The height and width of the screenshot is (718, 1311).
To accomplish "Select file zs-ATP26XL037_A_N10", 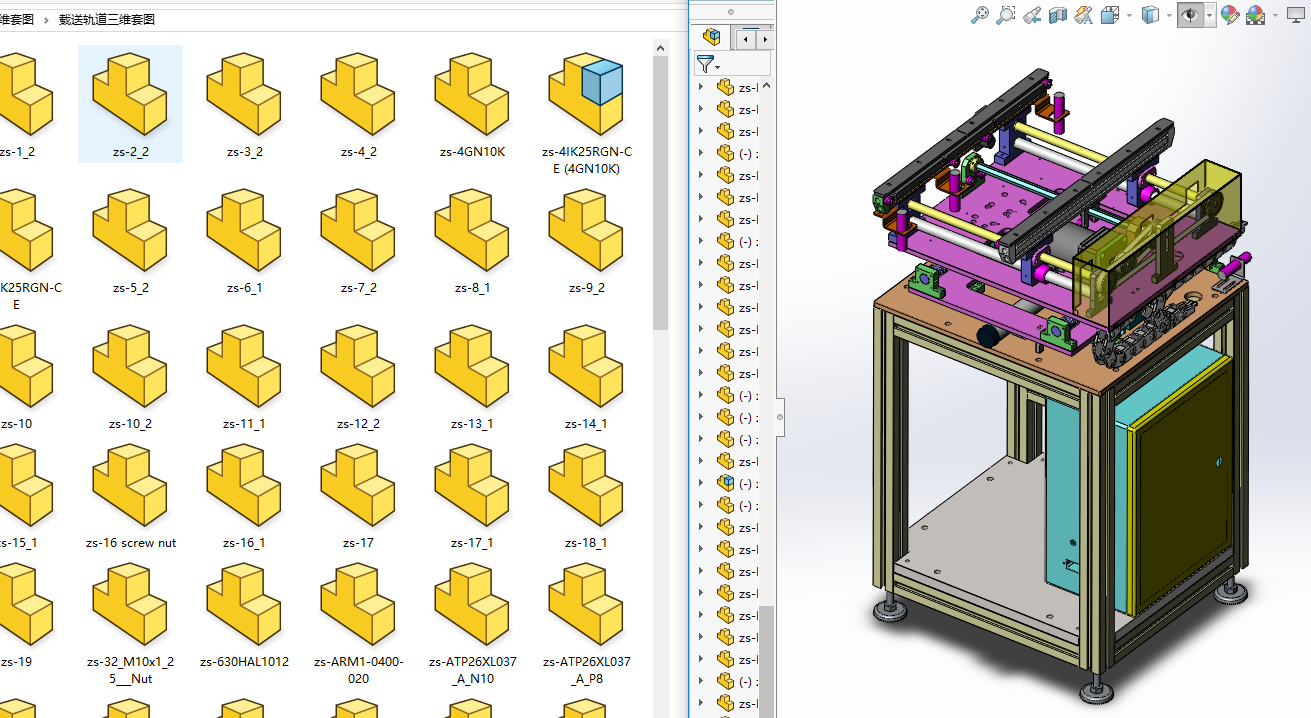I will (473, 624).
